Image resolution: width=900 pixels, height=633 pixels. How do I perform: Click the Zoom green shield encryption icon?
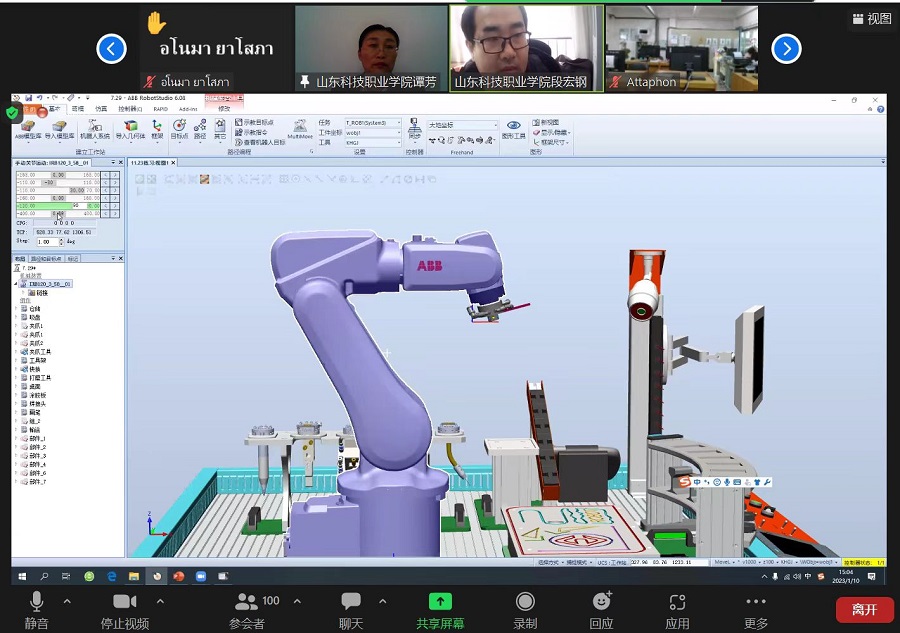12,112
